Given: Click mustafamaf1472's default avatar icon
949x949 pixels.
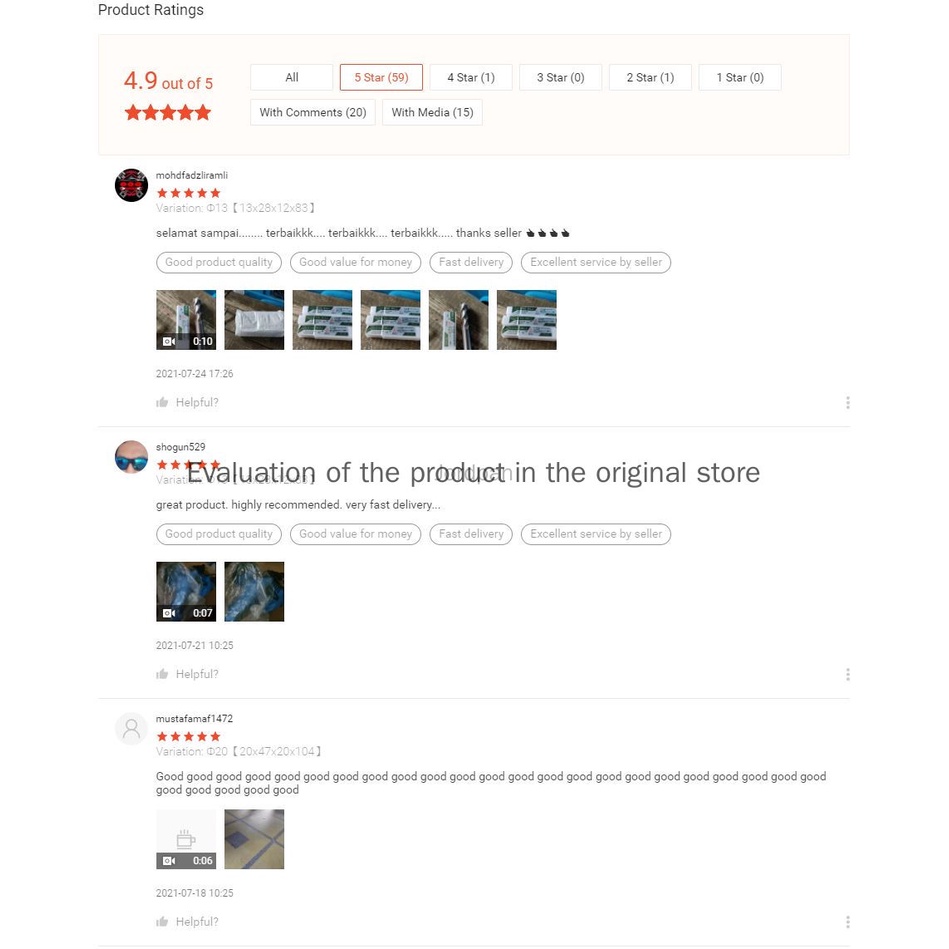Looking at the screenshot, I should pos(131,729).
